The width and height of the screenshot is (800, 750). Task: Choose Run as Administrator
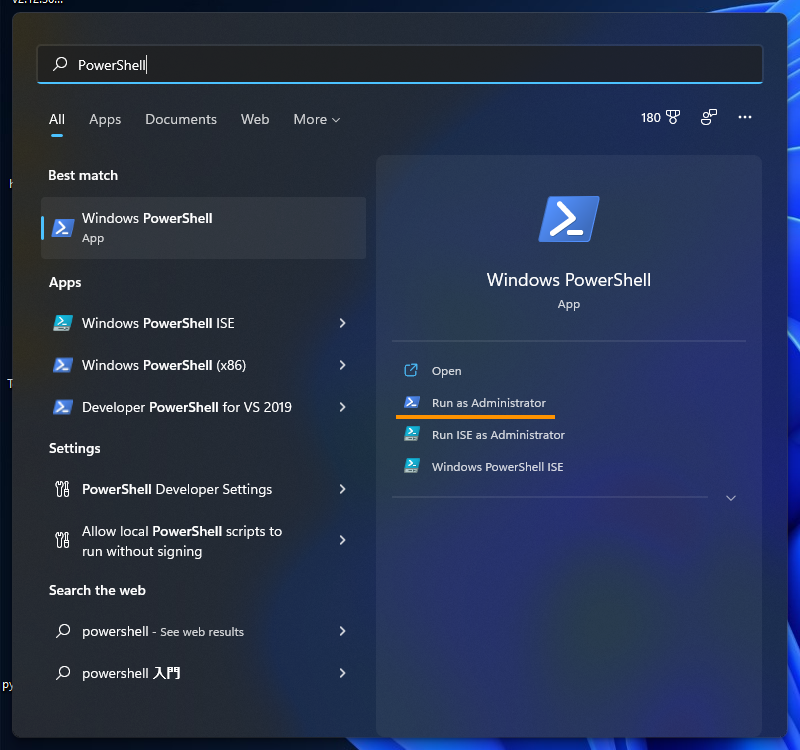[x=488, y=403]
